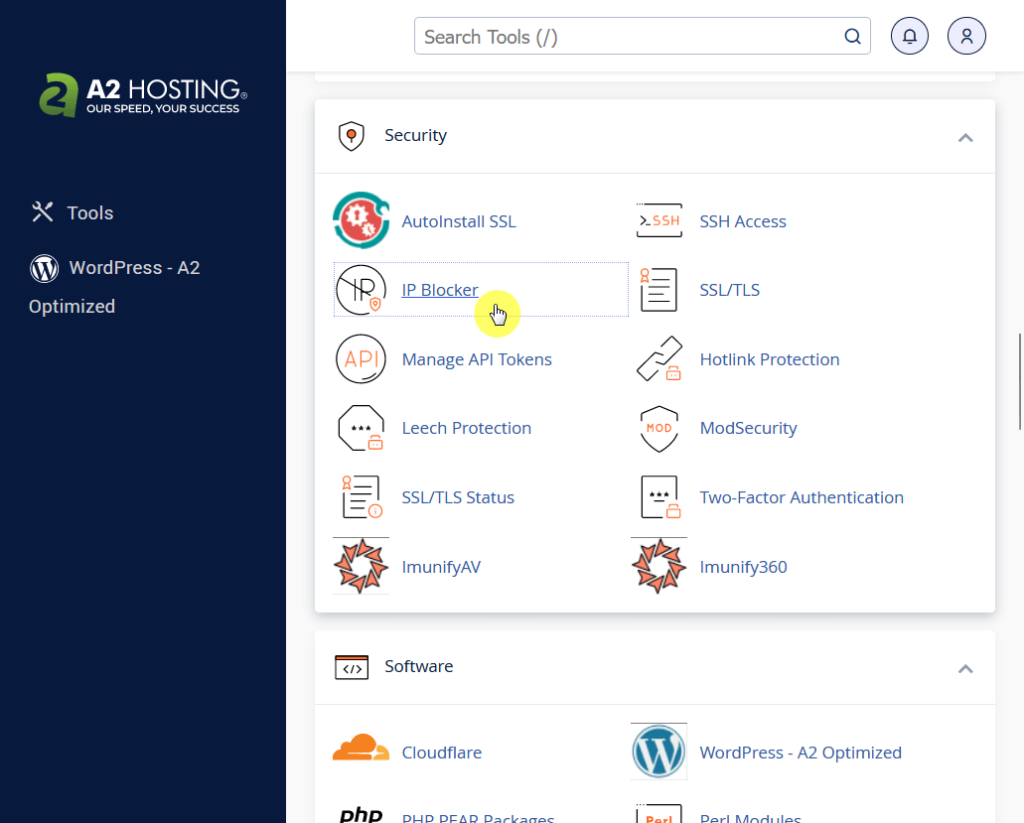The image size is (1024, 823).
Task: Open the Imunify360 link
Action: pos(743,567)
